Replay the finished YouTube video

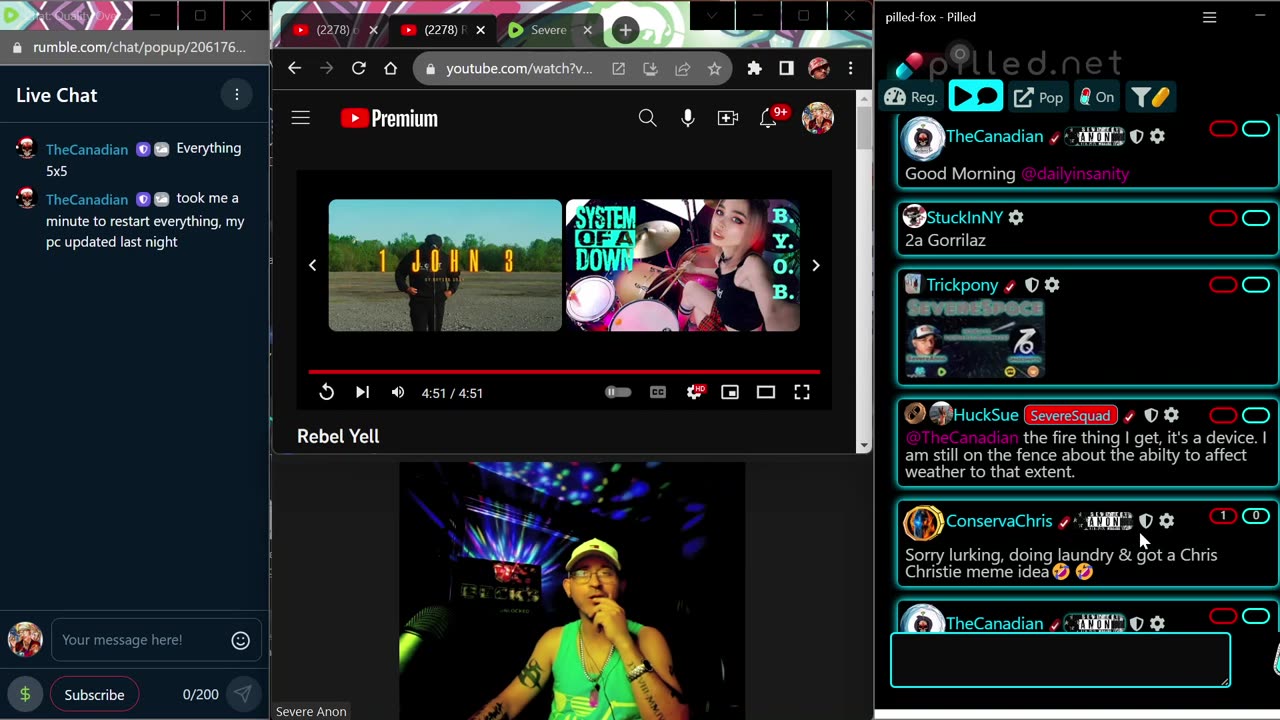click(x=327, y=393)
